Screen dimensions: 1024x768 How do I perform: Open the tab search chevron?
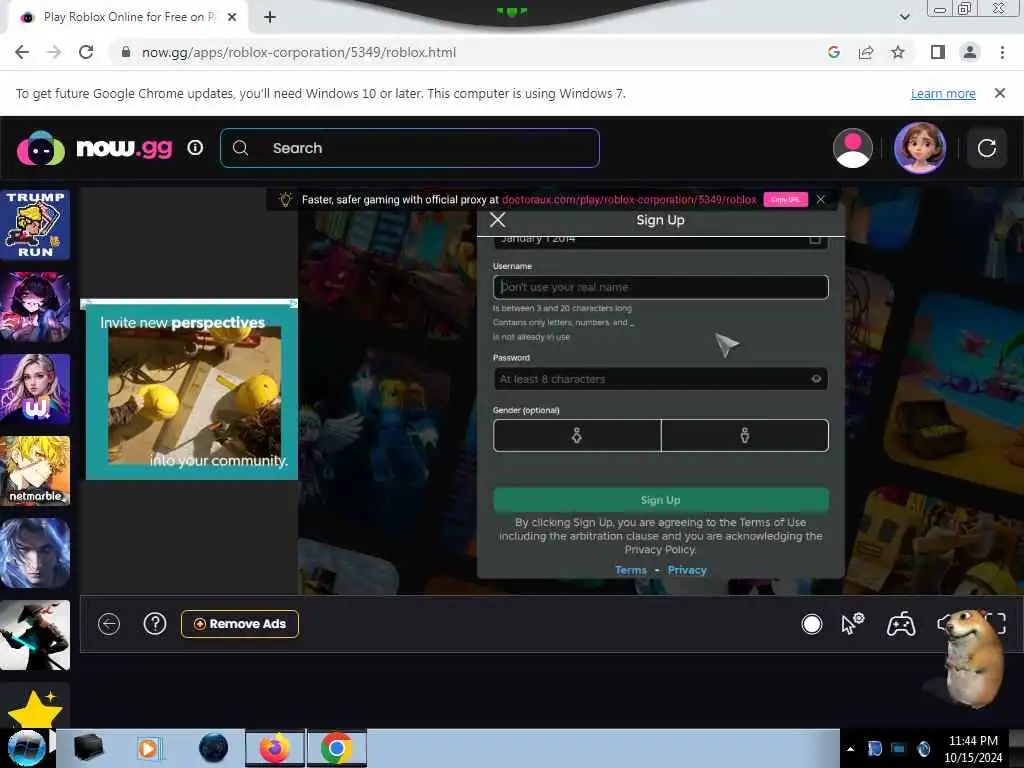pos(904,17)
